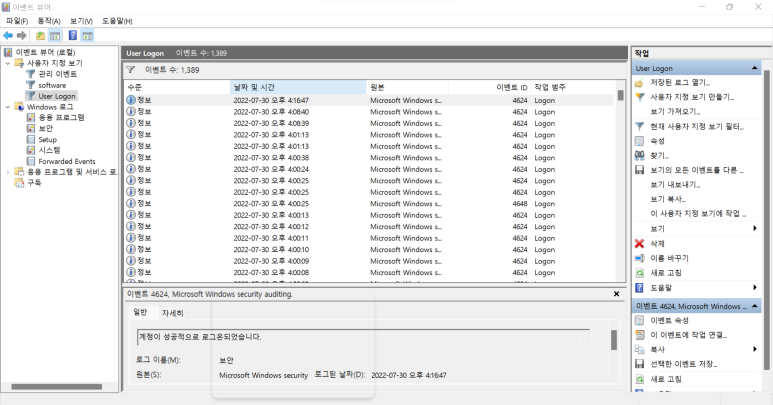Open the 복사 submenu arrow in actions
Screen dimensions: 773x405
pos(755,349)
